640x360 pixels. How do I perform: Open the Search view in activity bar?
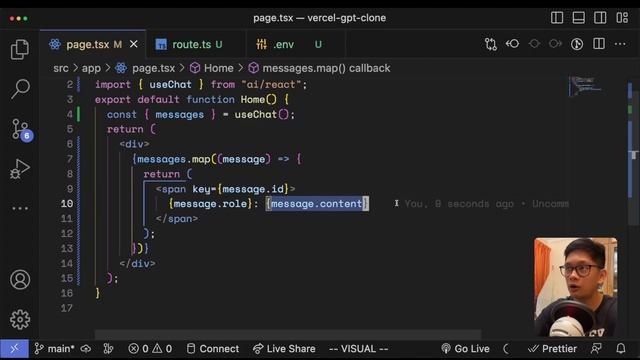pyautogui.click(x=20, y=89)
